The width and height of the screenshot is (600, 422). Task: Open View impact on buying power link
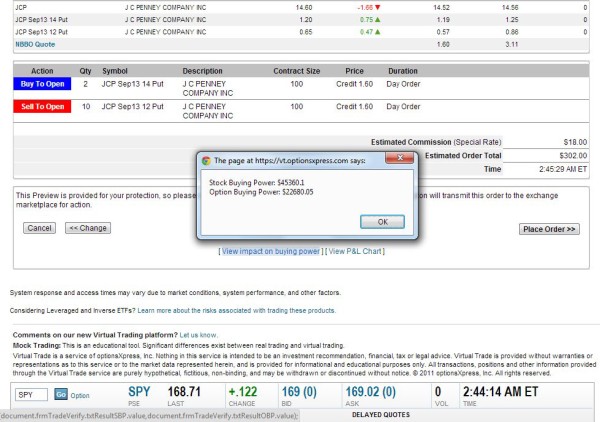click(271, 251)
